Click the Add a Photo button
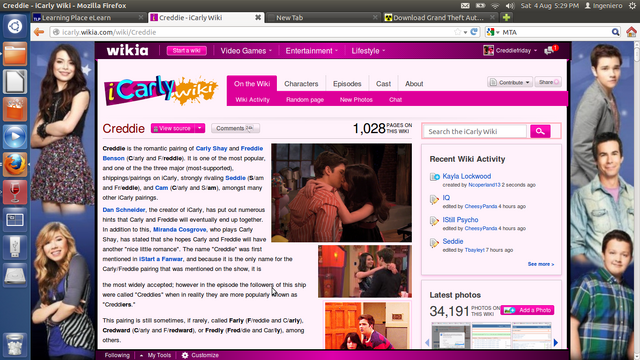This screenshot has width=640, height=360. (x=527, y=310)
